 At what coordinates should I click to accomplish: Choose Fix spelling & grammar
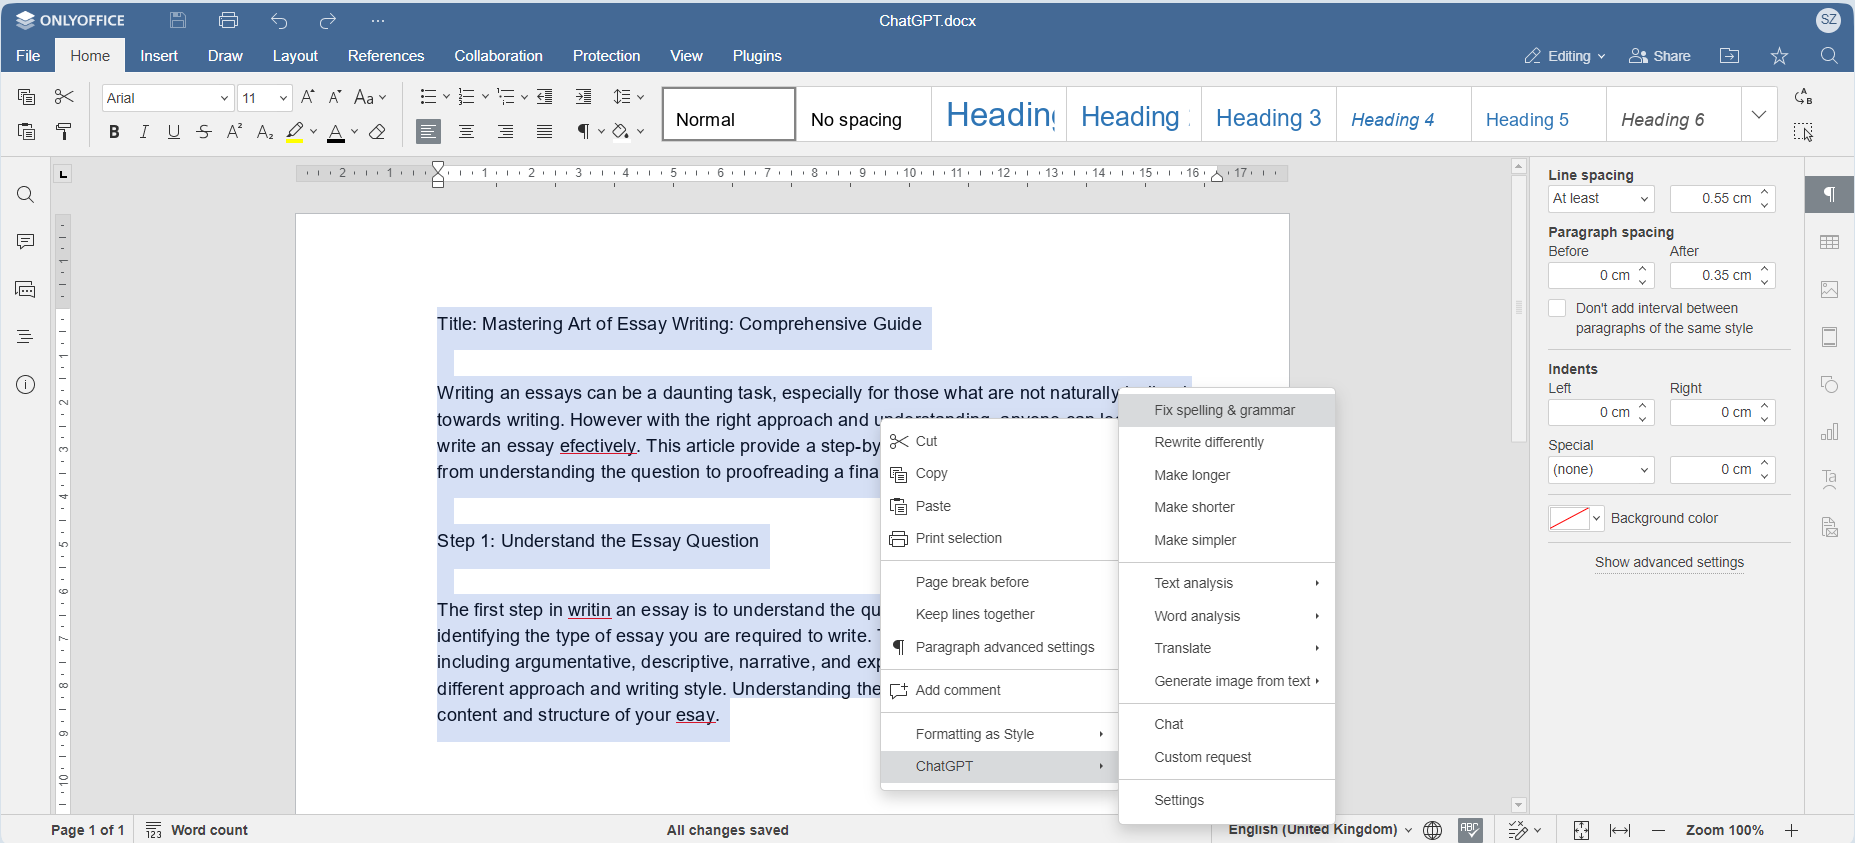1226,410
